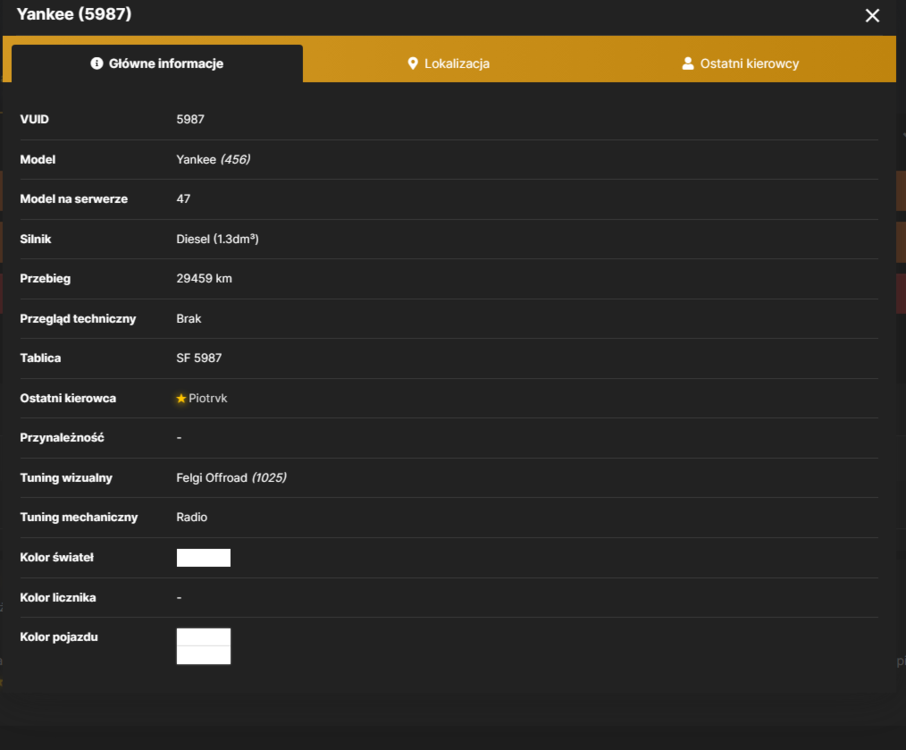Image resolution: width=906 pixels, height=750 pixels.
Task: Click the lower Kolor pojazdu swatch
Action: coord(203,655)
